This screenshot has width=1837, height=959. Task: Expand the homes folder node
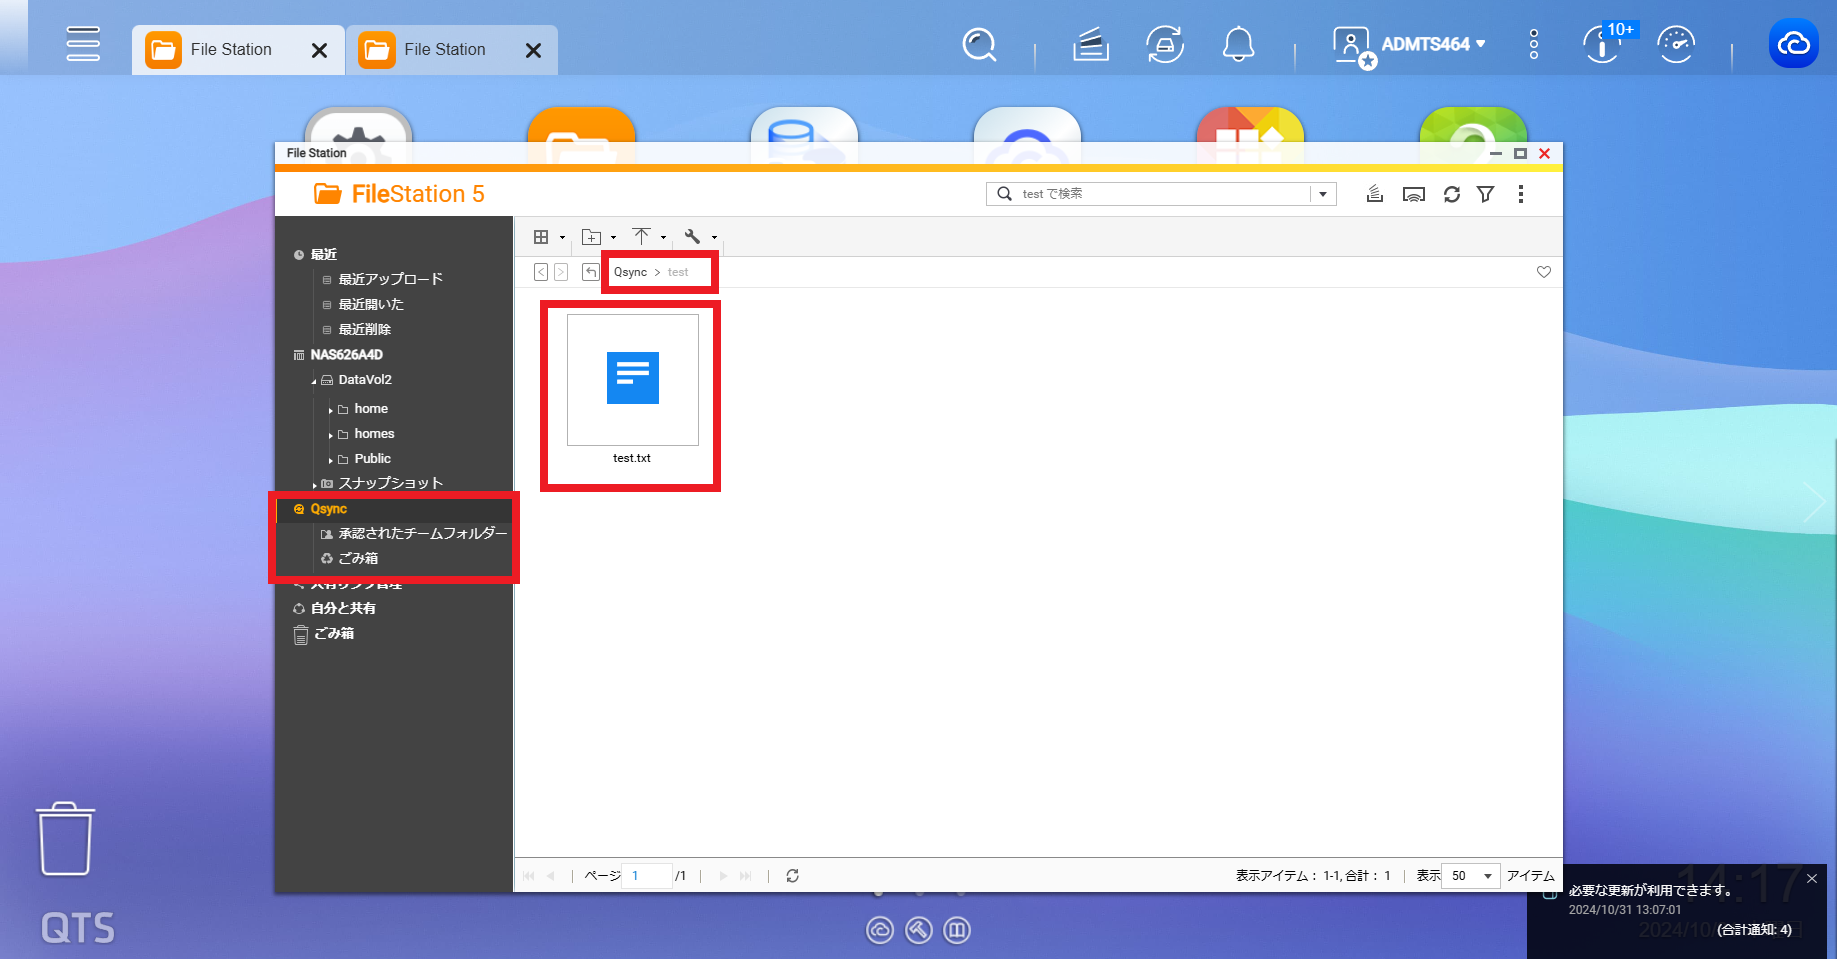click(x=330, y=435)
